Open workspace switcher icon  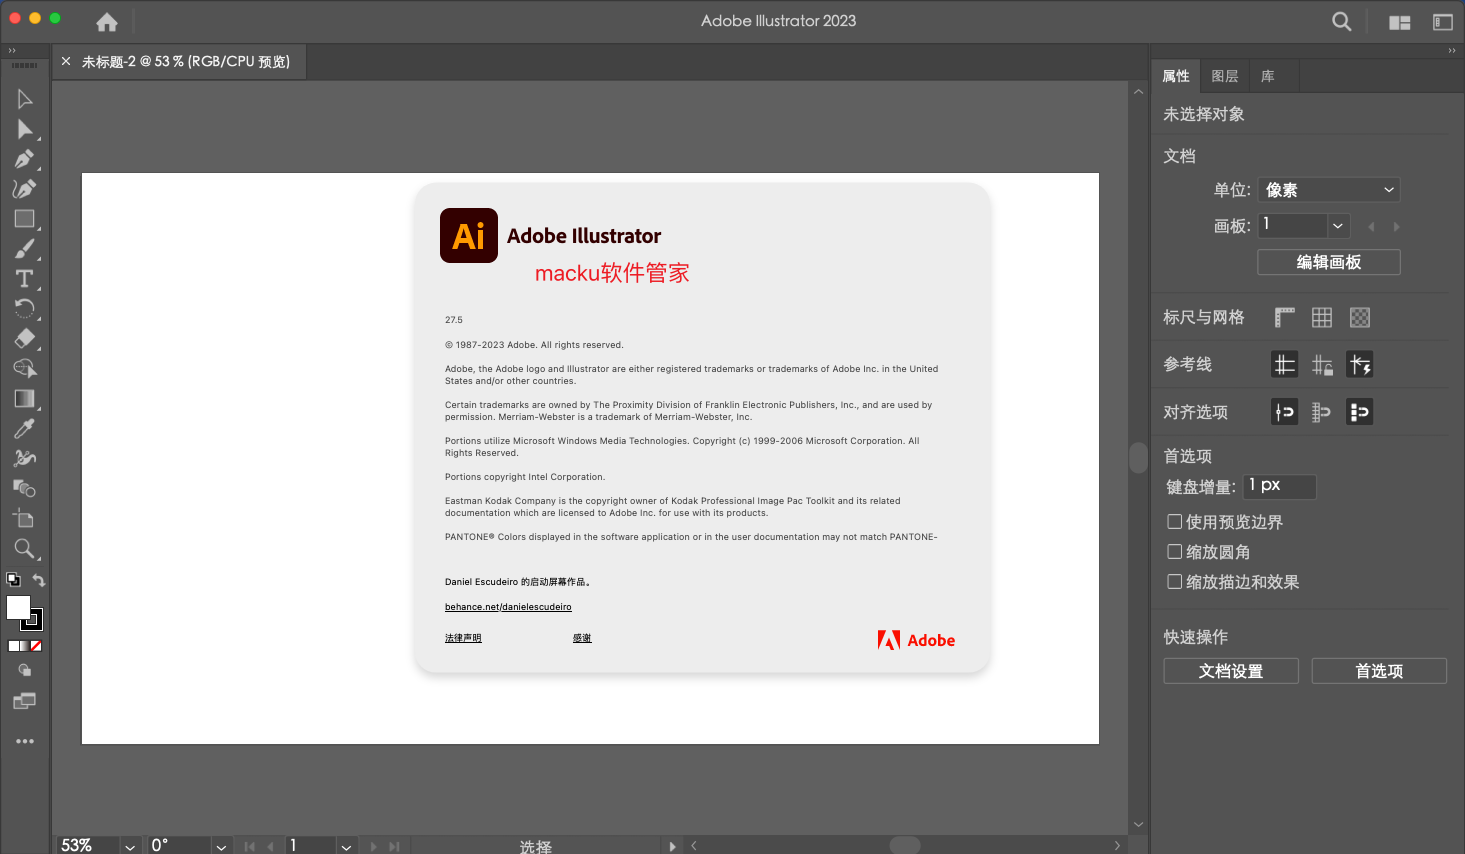[x=1443, y=22]
